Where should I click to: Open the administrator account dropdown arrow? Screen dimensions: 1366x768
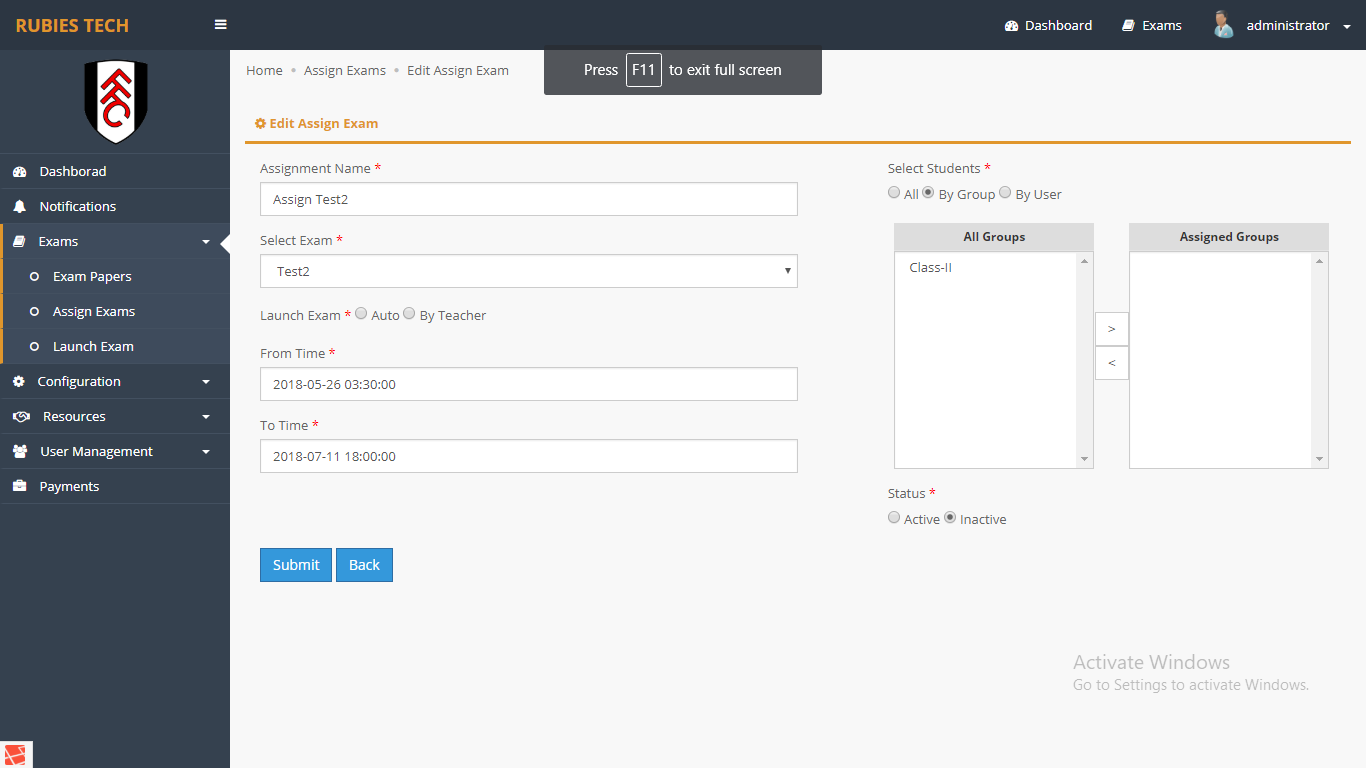coord(1347,27)
